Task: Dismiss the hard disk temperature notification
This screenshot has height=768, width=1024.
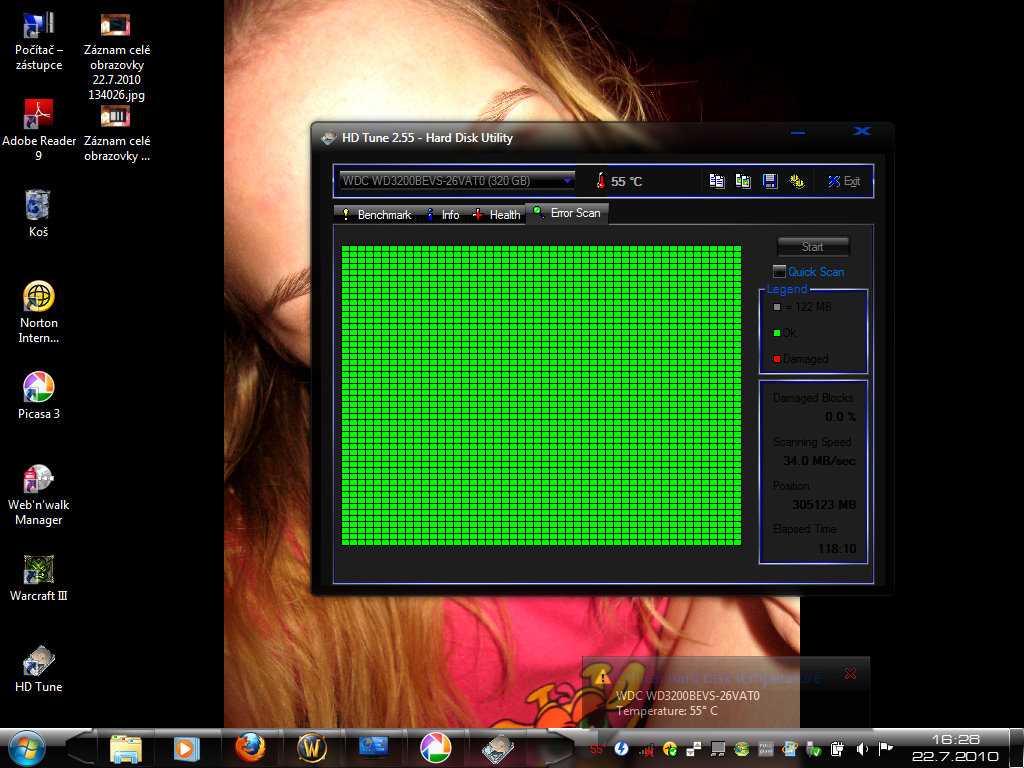Action: [850, 674]
